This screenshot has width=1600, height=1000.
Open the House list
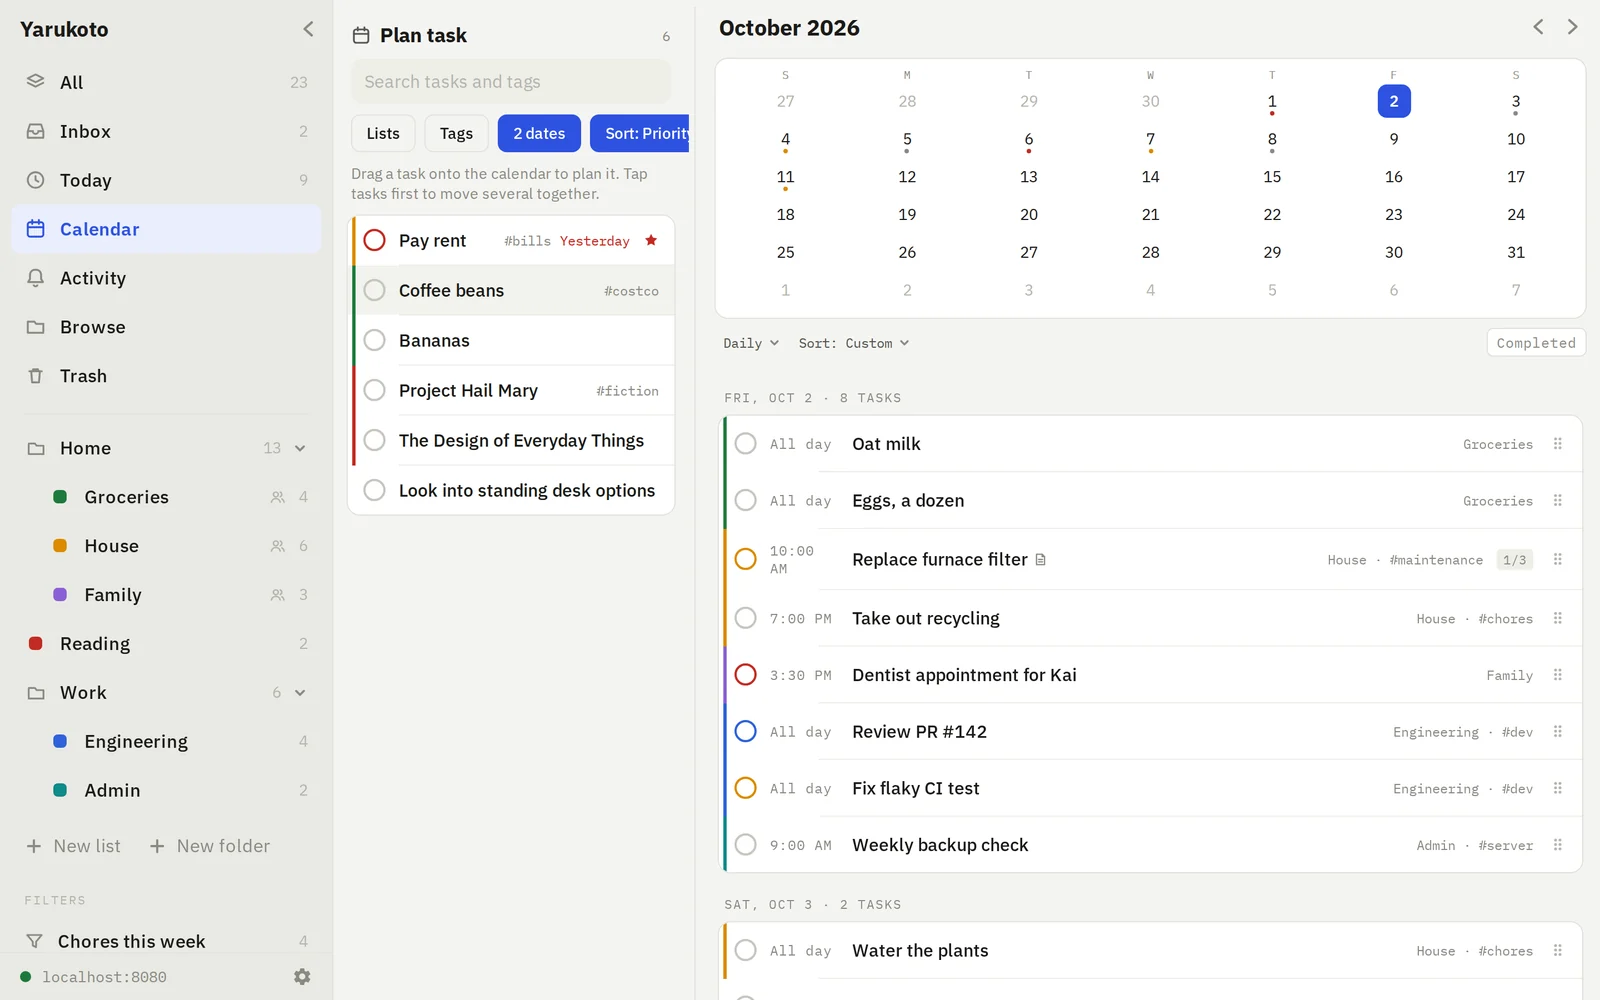tap(166, 546)
